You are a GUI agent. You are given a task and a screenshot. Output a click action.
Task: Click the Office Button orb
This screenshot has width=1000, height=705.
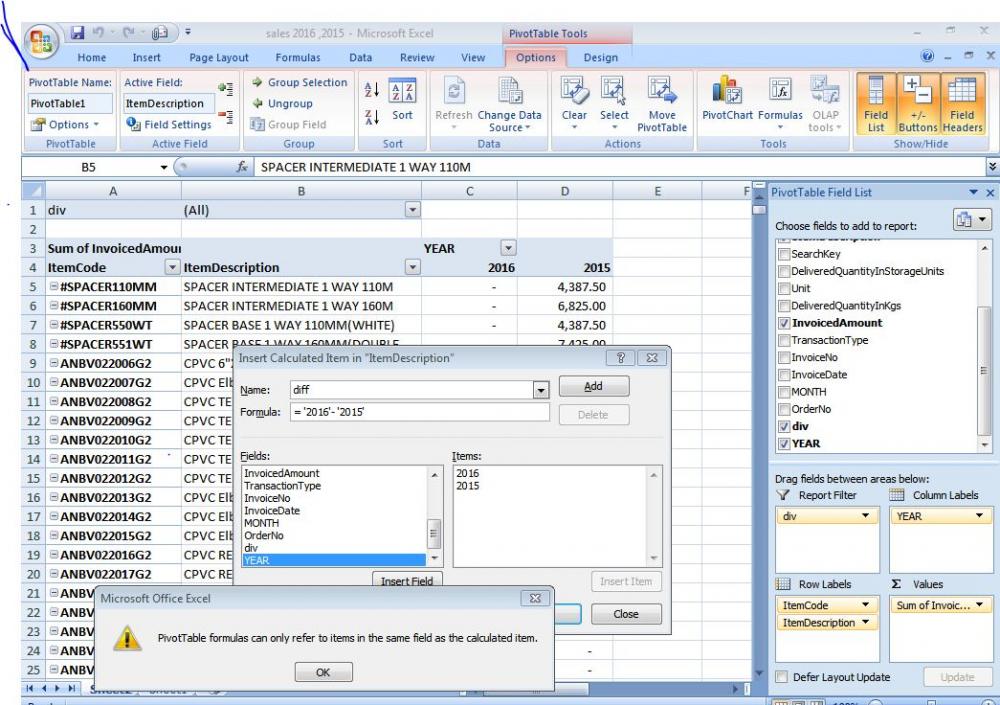(x=41, y=42)
